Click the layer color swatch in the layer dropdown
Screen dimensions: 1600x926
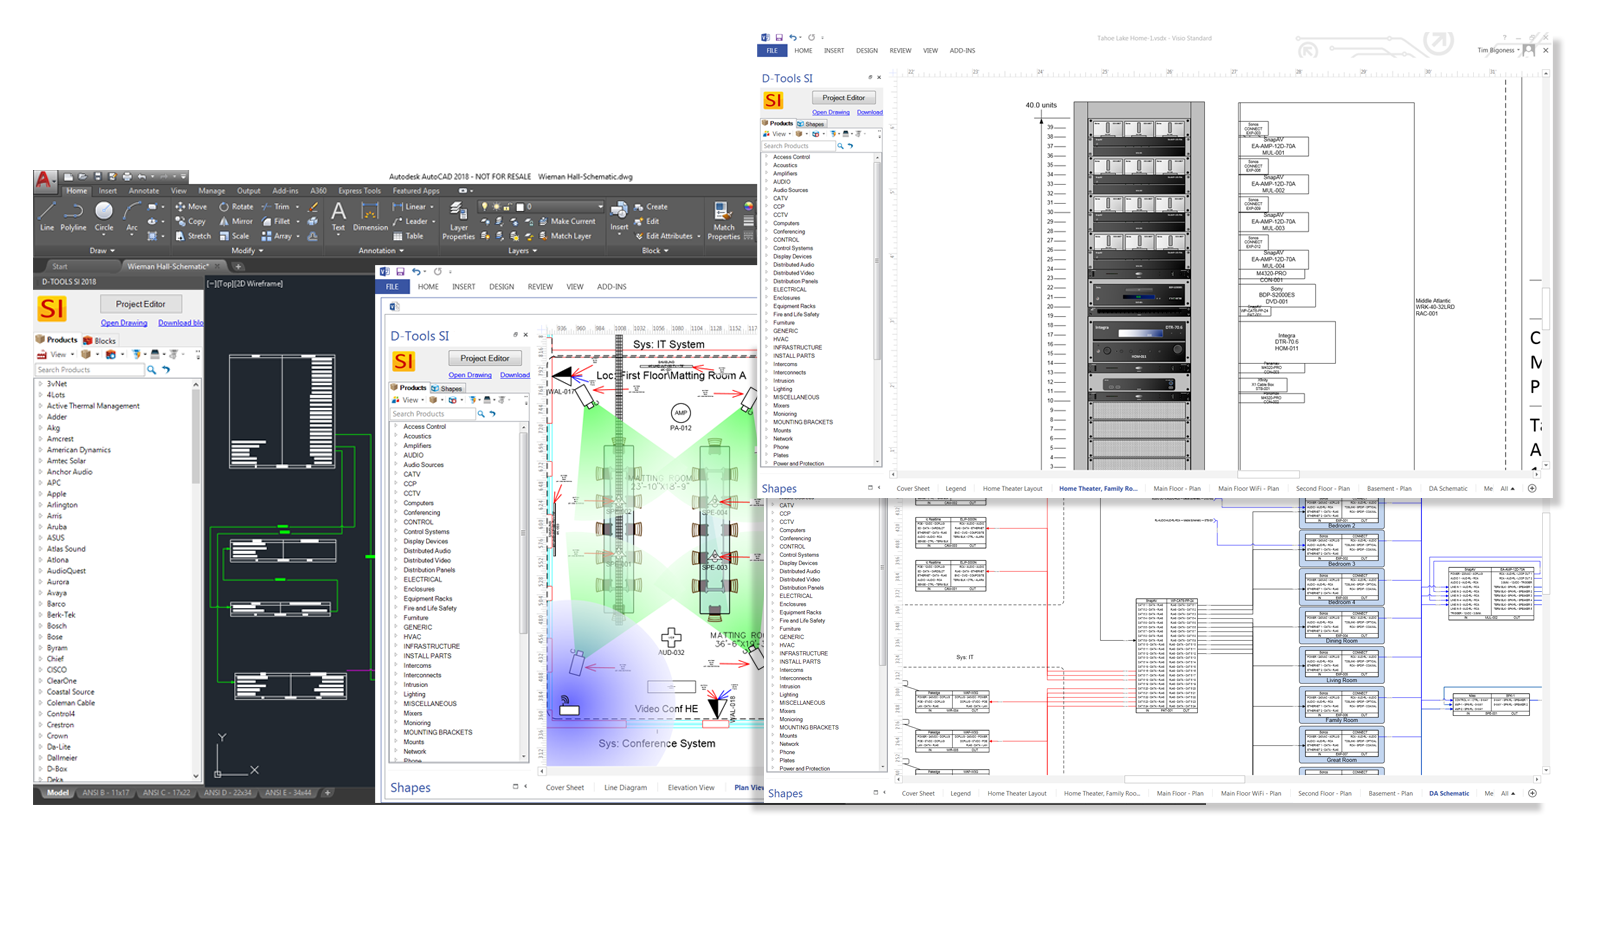520,207
